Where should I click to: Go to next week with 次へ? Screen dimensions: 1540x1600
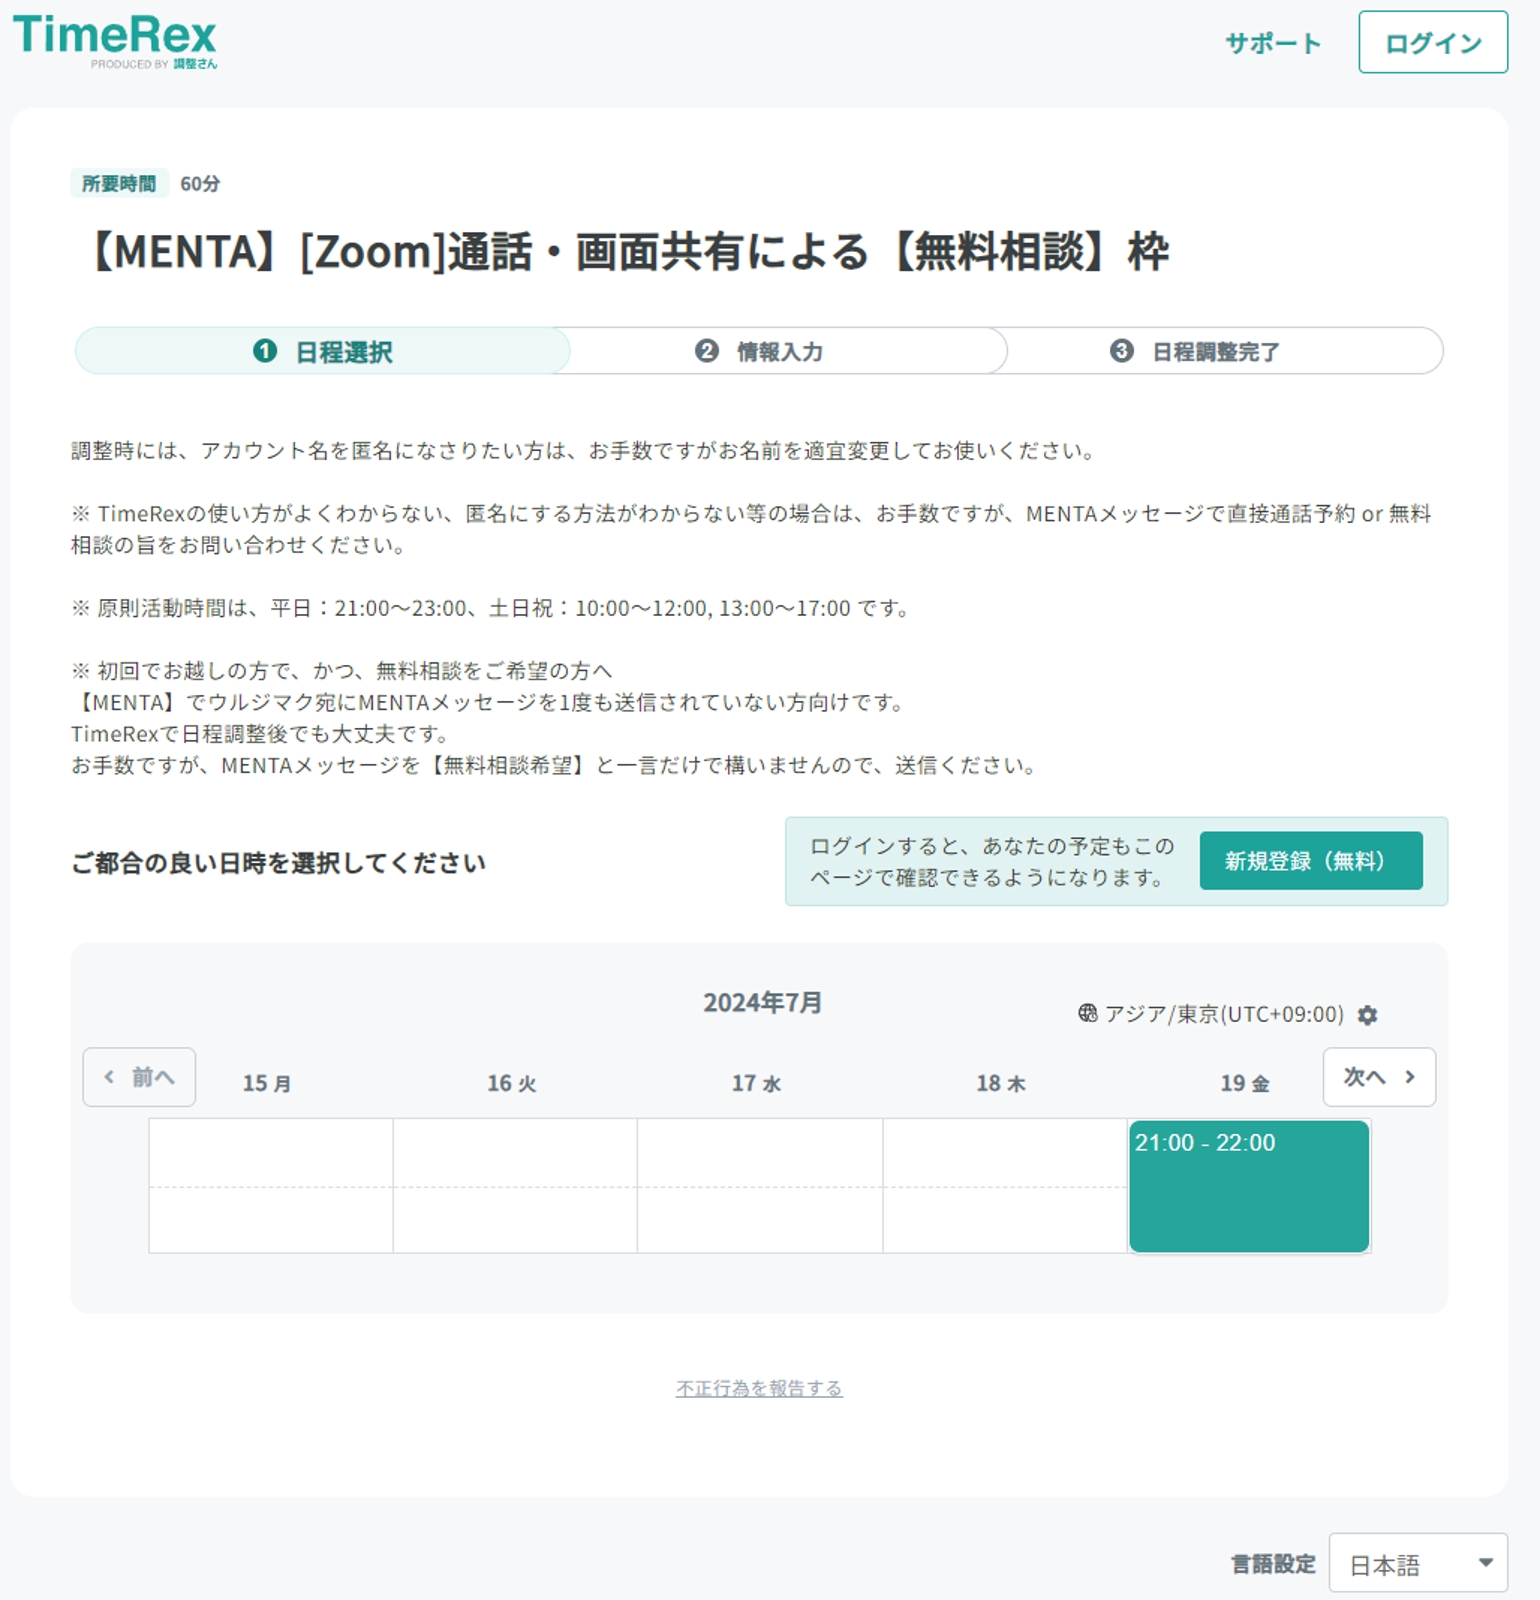click(x=1379, y=1077)
